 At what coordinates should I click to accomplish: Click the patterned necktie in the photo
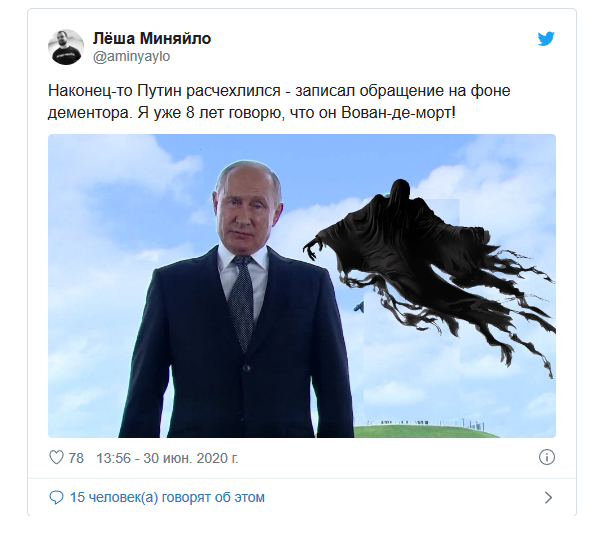point(242,303)
